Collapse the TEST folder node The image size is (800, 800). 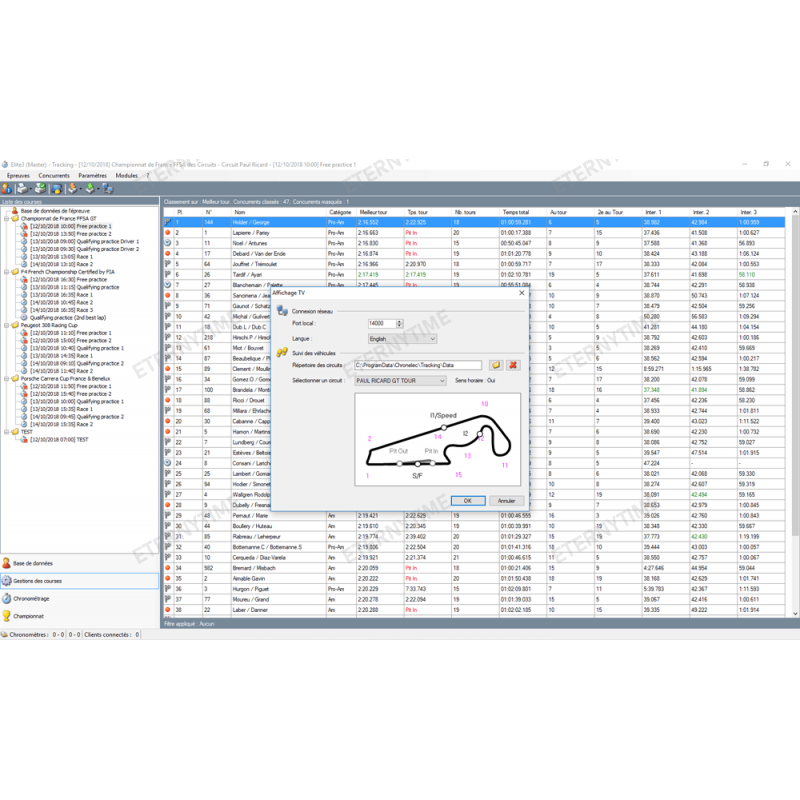pos(7,432)
